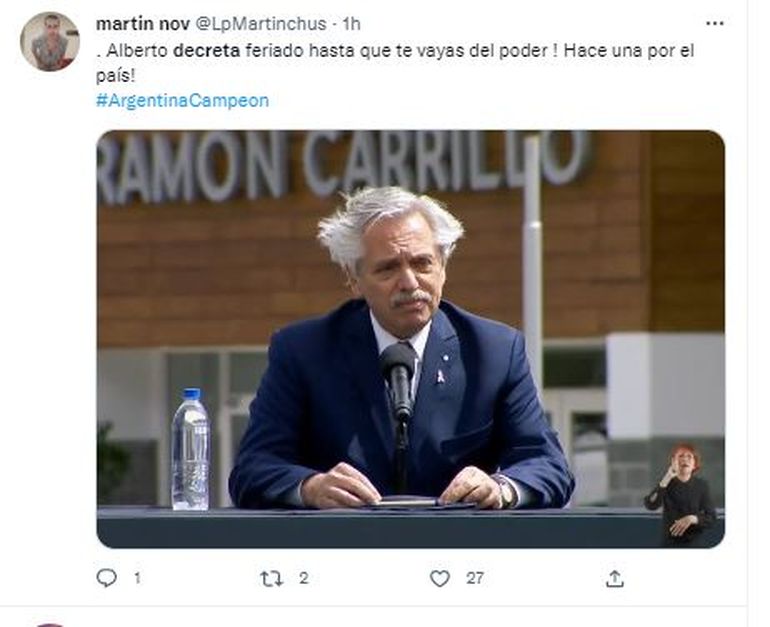Click the water bottle in the photo
The height and width of the screenshot is (627, 770).
[x=190, y=449]
